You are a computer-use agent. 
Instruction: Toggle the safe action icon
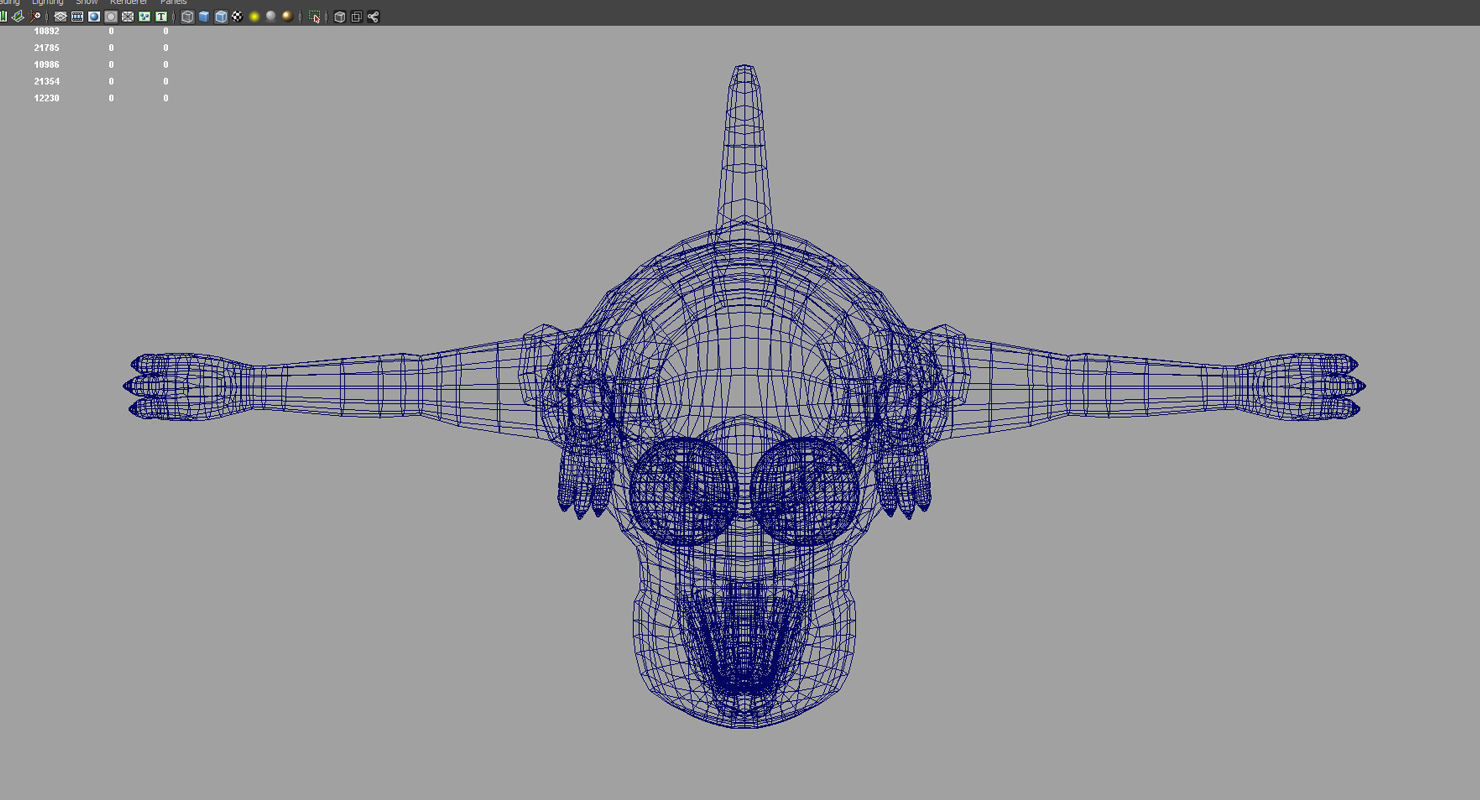[x=144, y=17]
